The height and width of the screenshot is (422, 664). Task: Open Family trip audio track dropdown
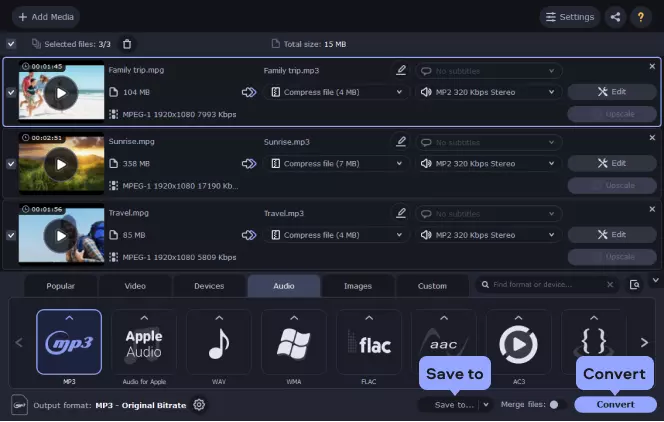click(489, 92)
